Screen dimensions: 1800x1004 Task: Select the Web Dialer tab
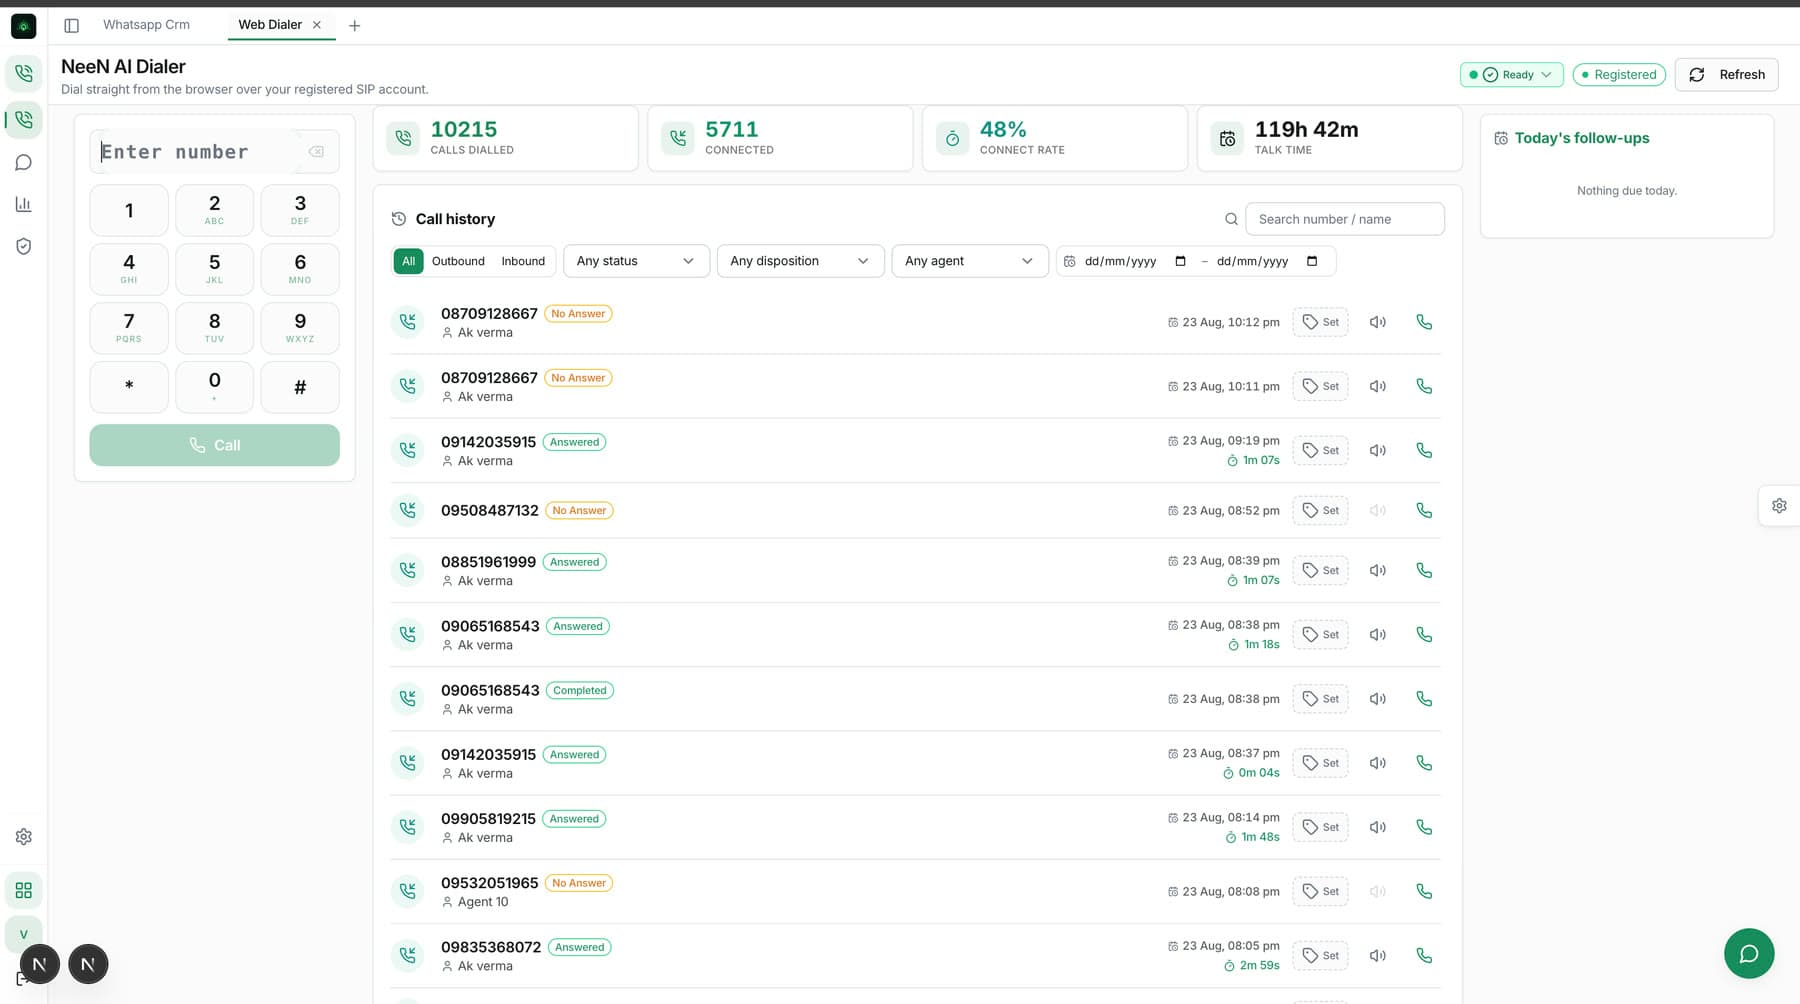point(270,25)
